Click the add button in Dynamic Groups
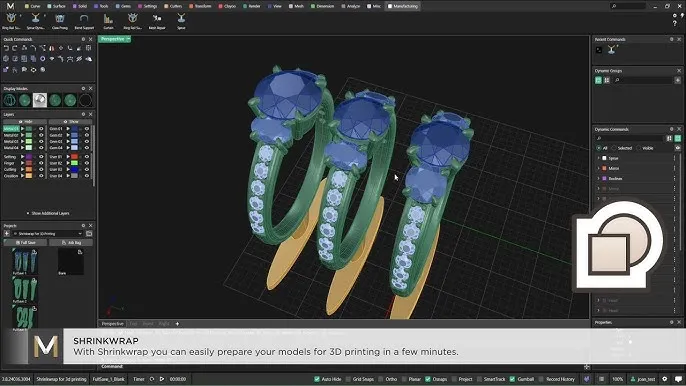The image size is (686, 386). click(677, 80)
